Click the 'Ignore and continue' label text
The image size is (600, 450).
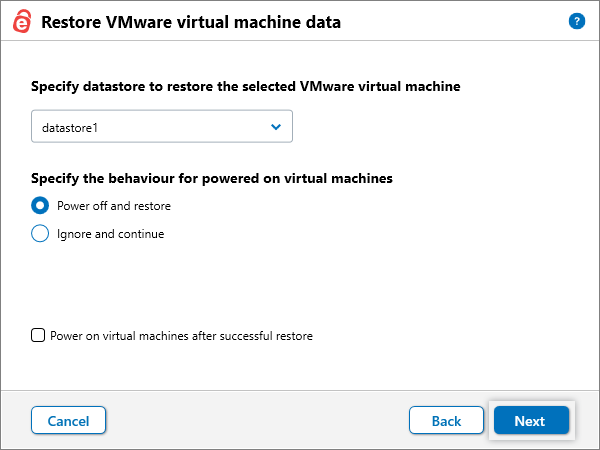110,234
